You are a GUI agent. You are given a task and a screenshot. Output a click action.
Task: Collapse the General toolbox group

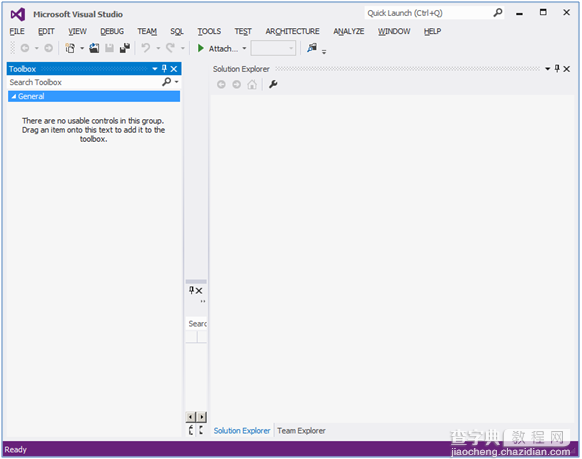14,96
